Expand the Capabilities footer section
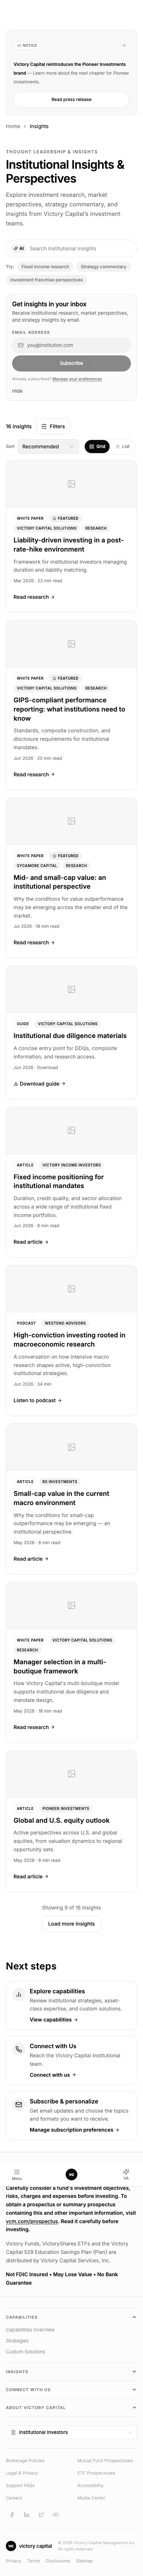This screenshot has width=143, height=2576. click(x=71, y=2317)
